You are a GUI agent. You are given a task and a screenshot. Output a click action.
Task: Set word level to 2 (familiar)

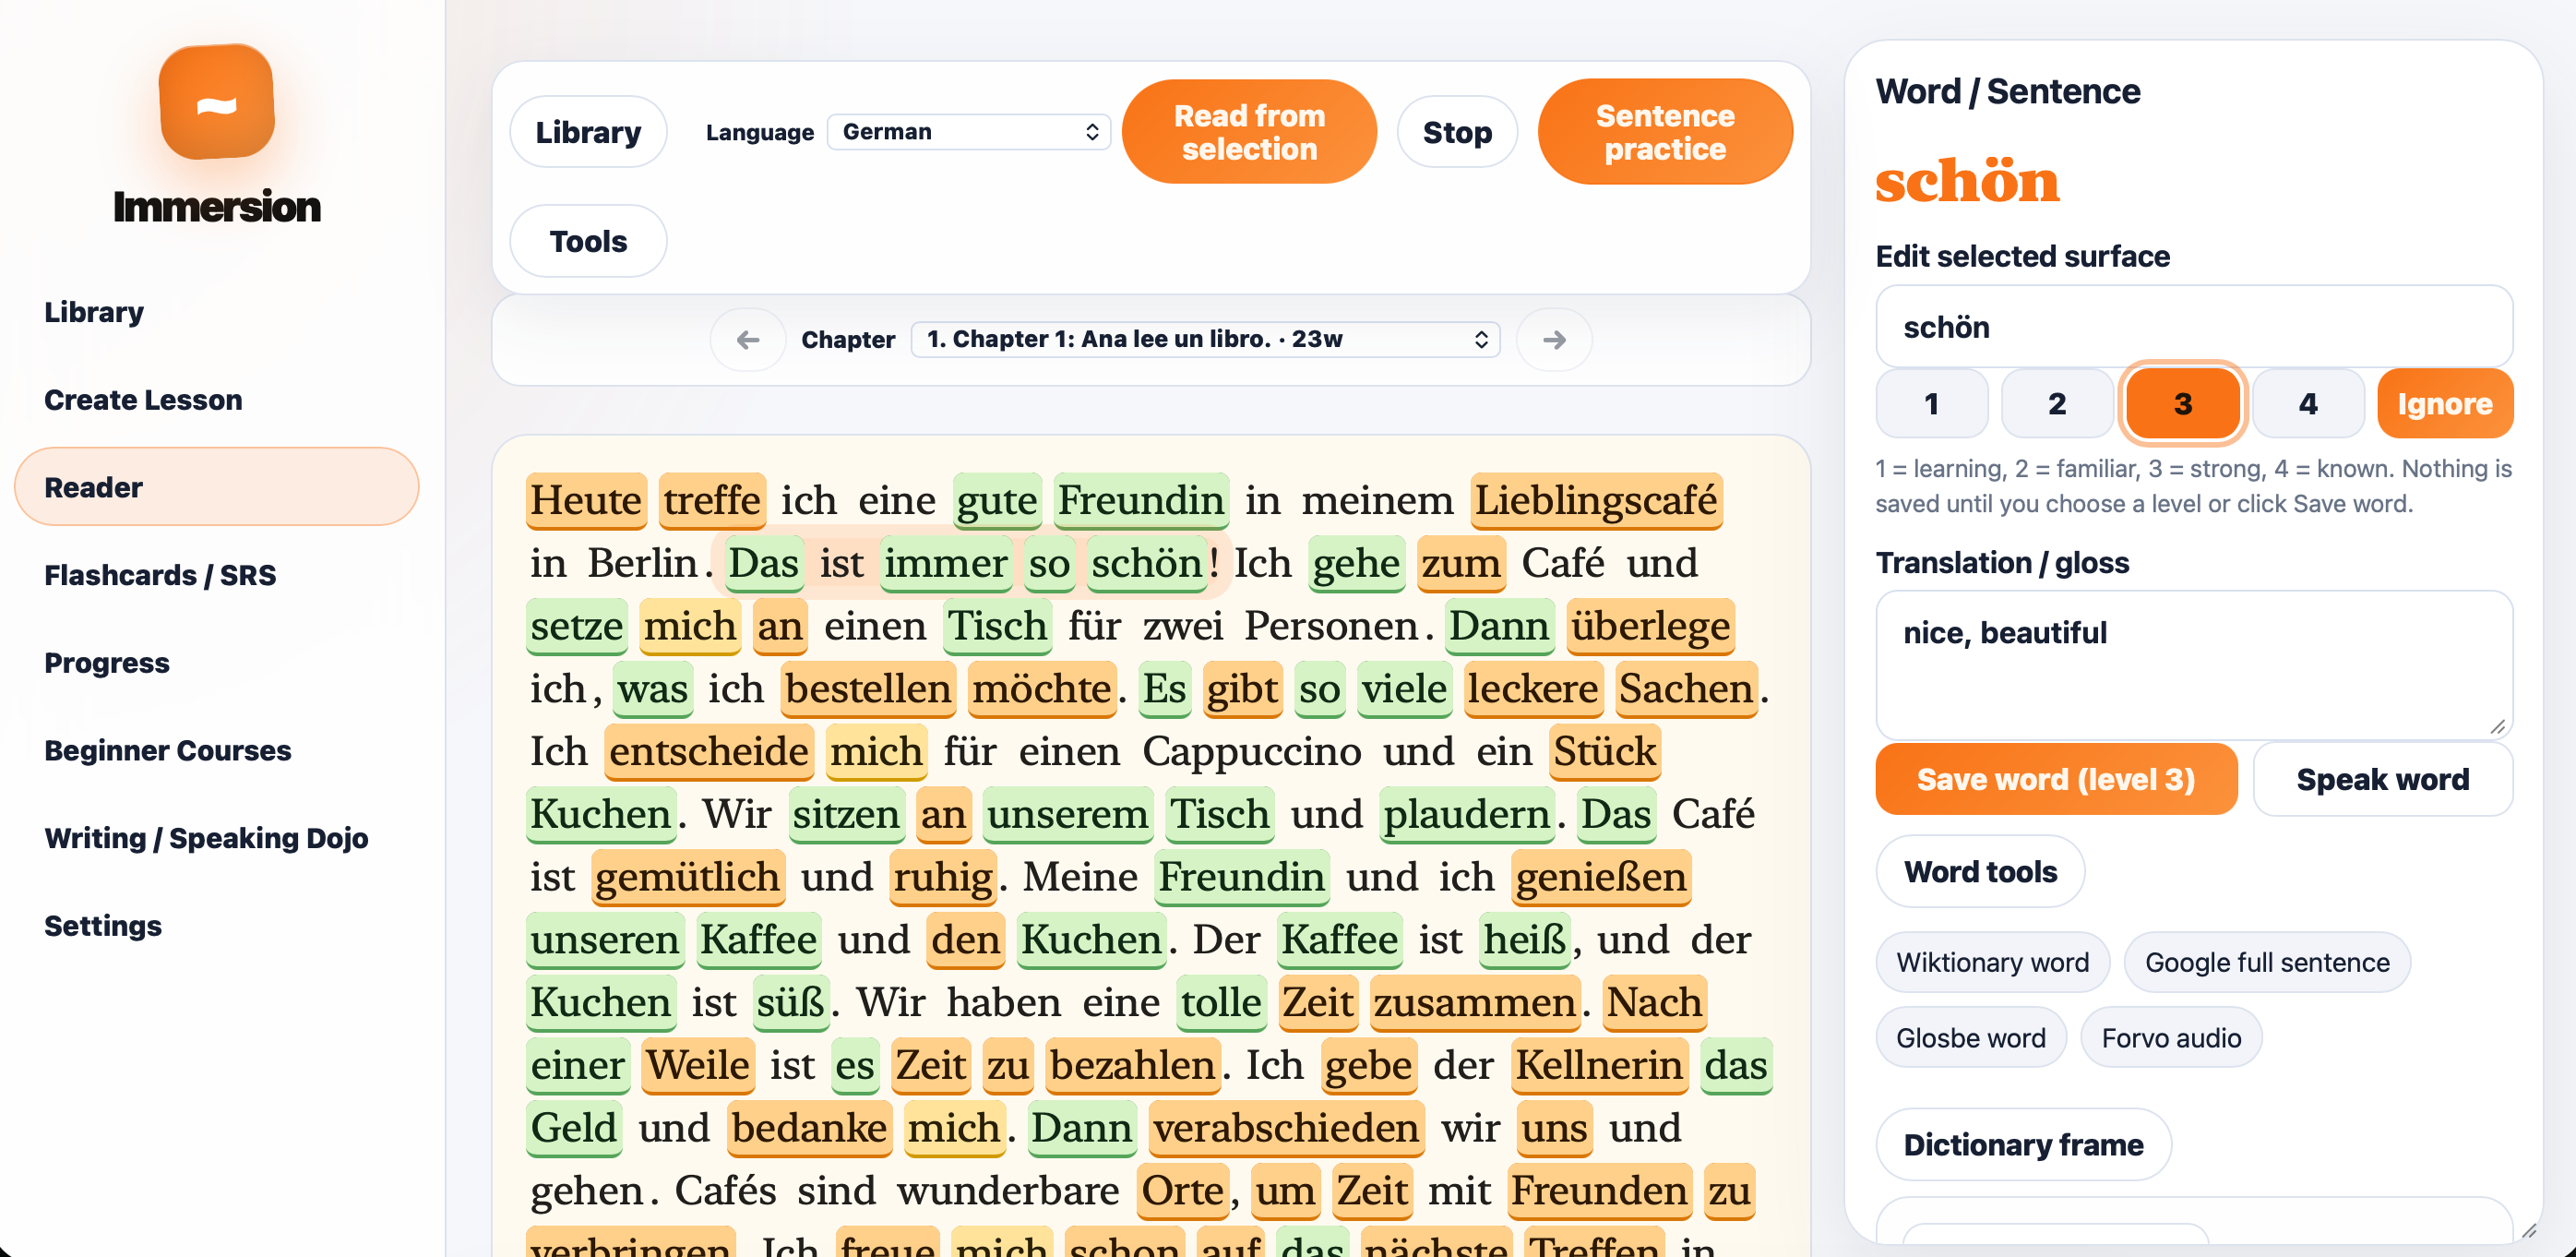click(x=2056, y=404)
